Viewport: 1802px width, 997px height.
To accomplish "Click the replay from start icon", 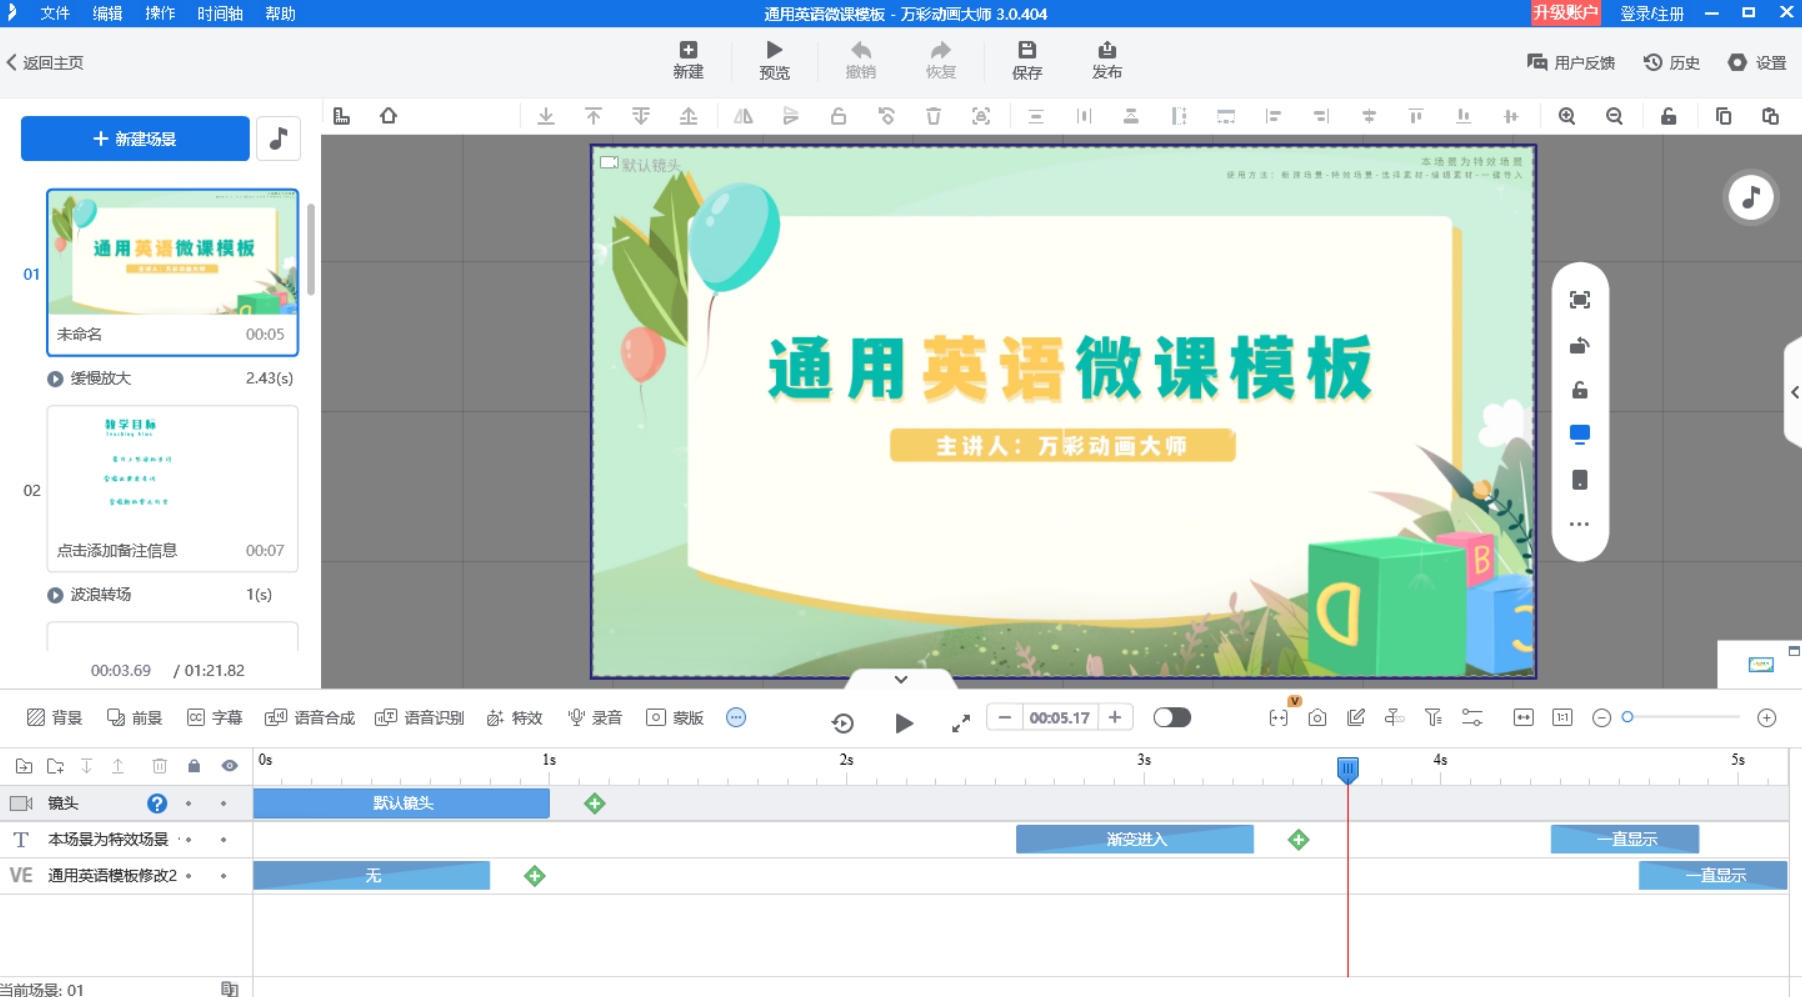I will click(x=843, y=723).
